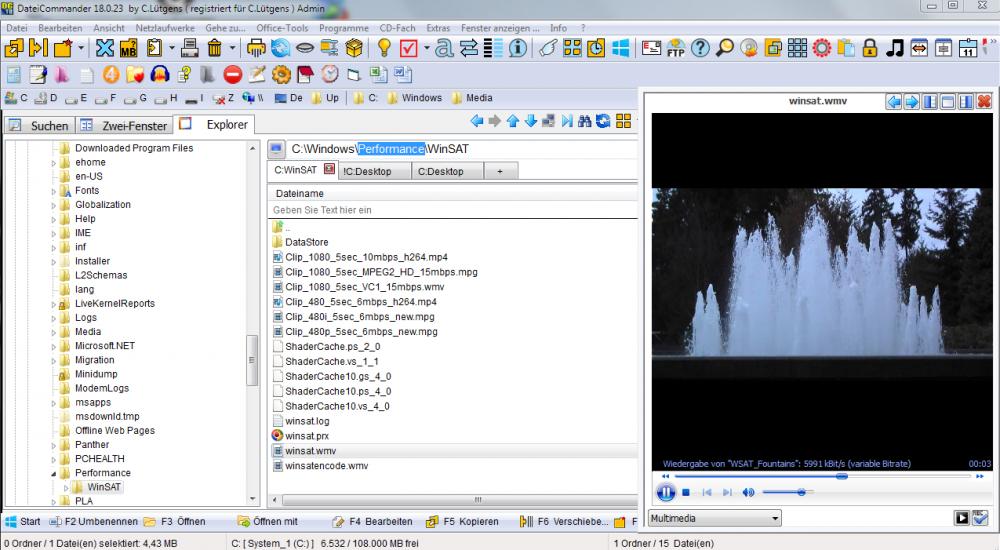Pause the winsat.wmv video playback
Image resolution: width=1000 pixels, height=550 pixels.
(x=665, y=492)
